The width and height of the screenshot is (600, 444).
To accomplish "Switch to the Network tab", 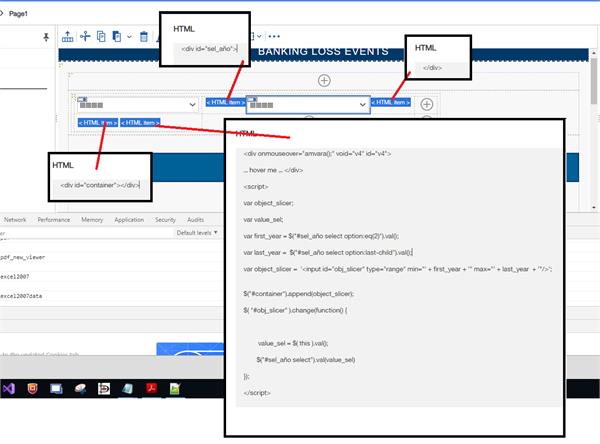I will (x=15, y=220).
